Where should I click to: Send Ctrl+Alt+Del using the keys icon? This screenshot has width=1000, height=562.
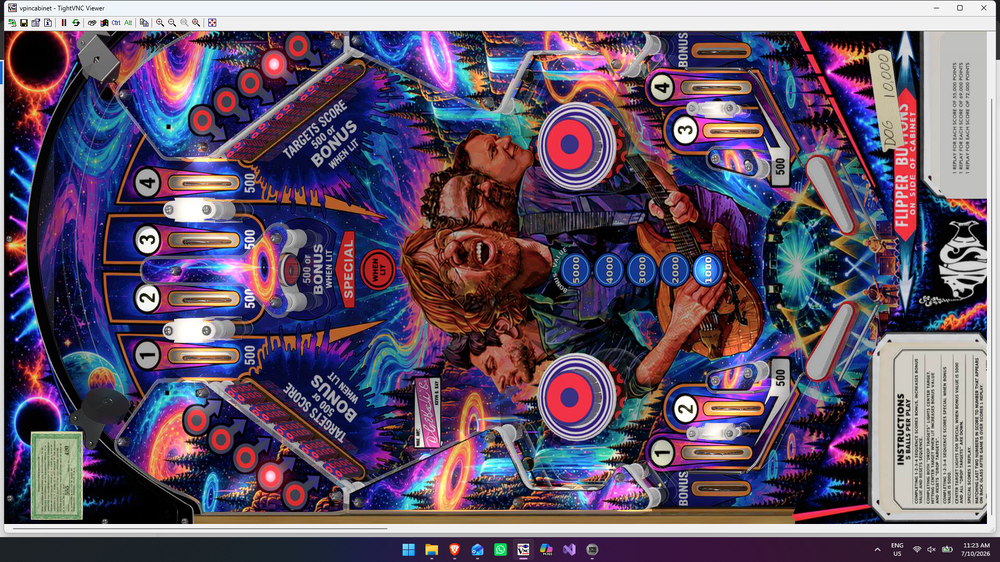coord(92,22)
